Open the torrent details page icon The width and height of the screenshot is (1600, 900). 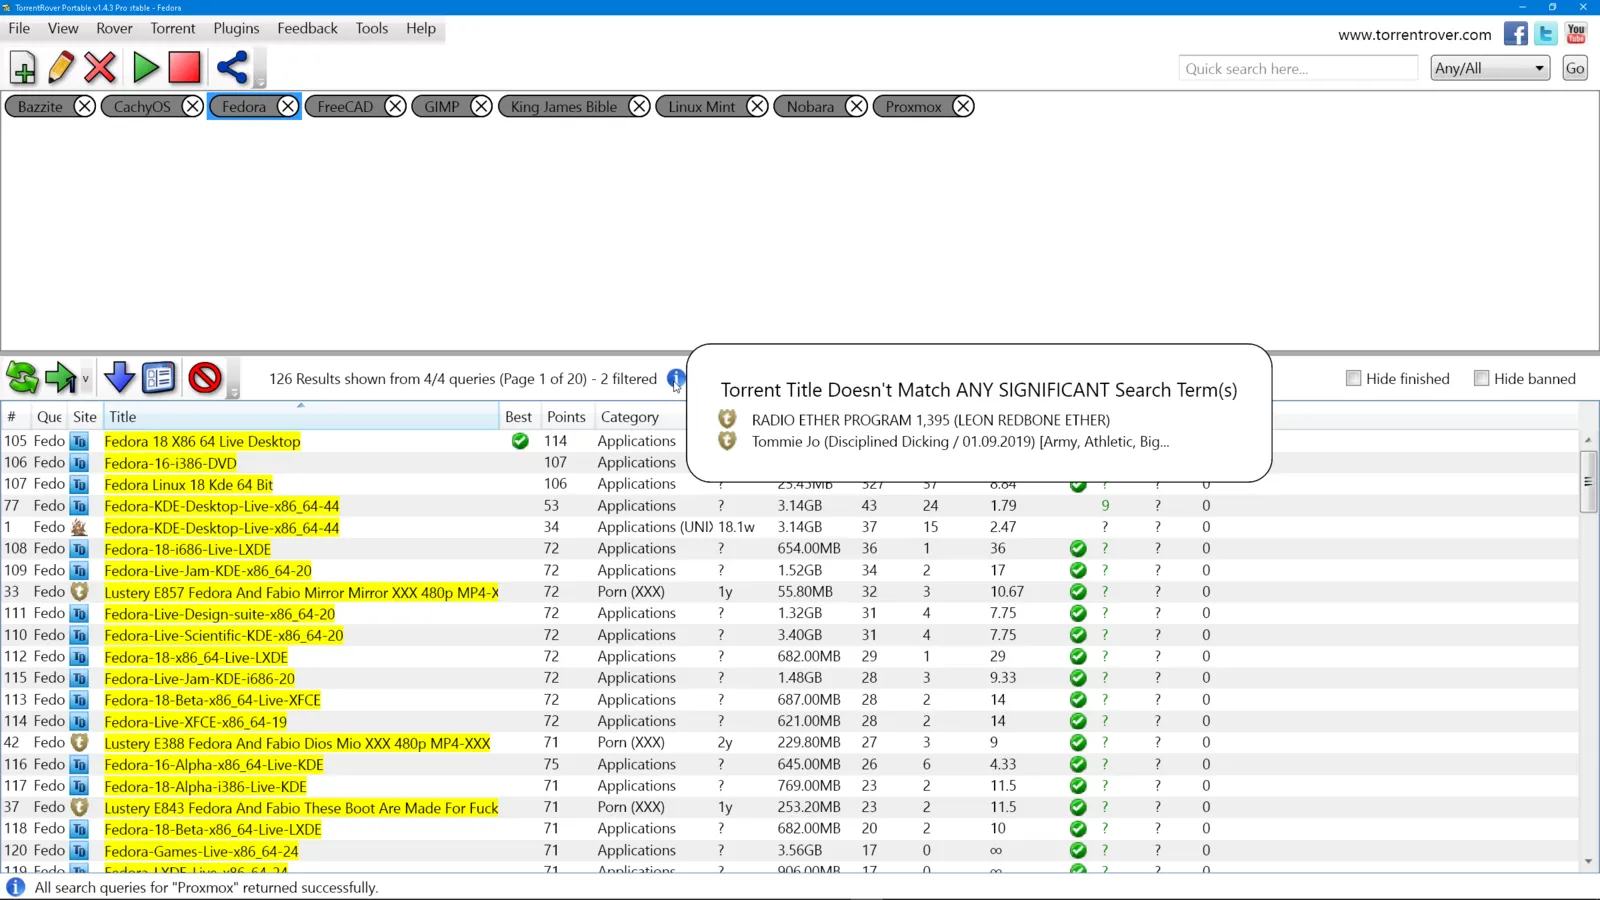point(159,378)
